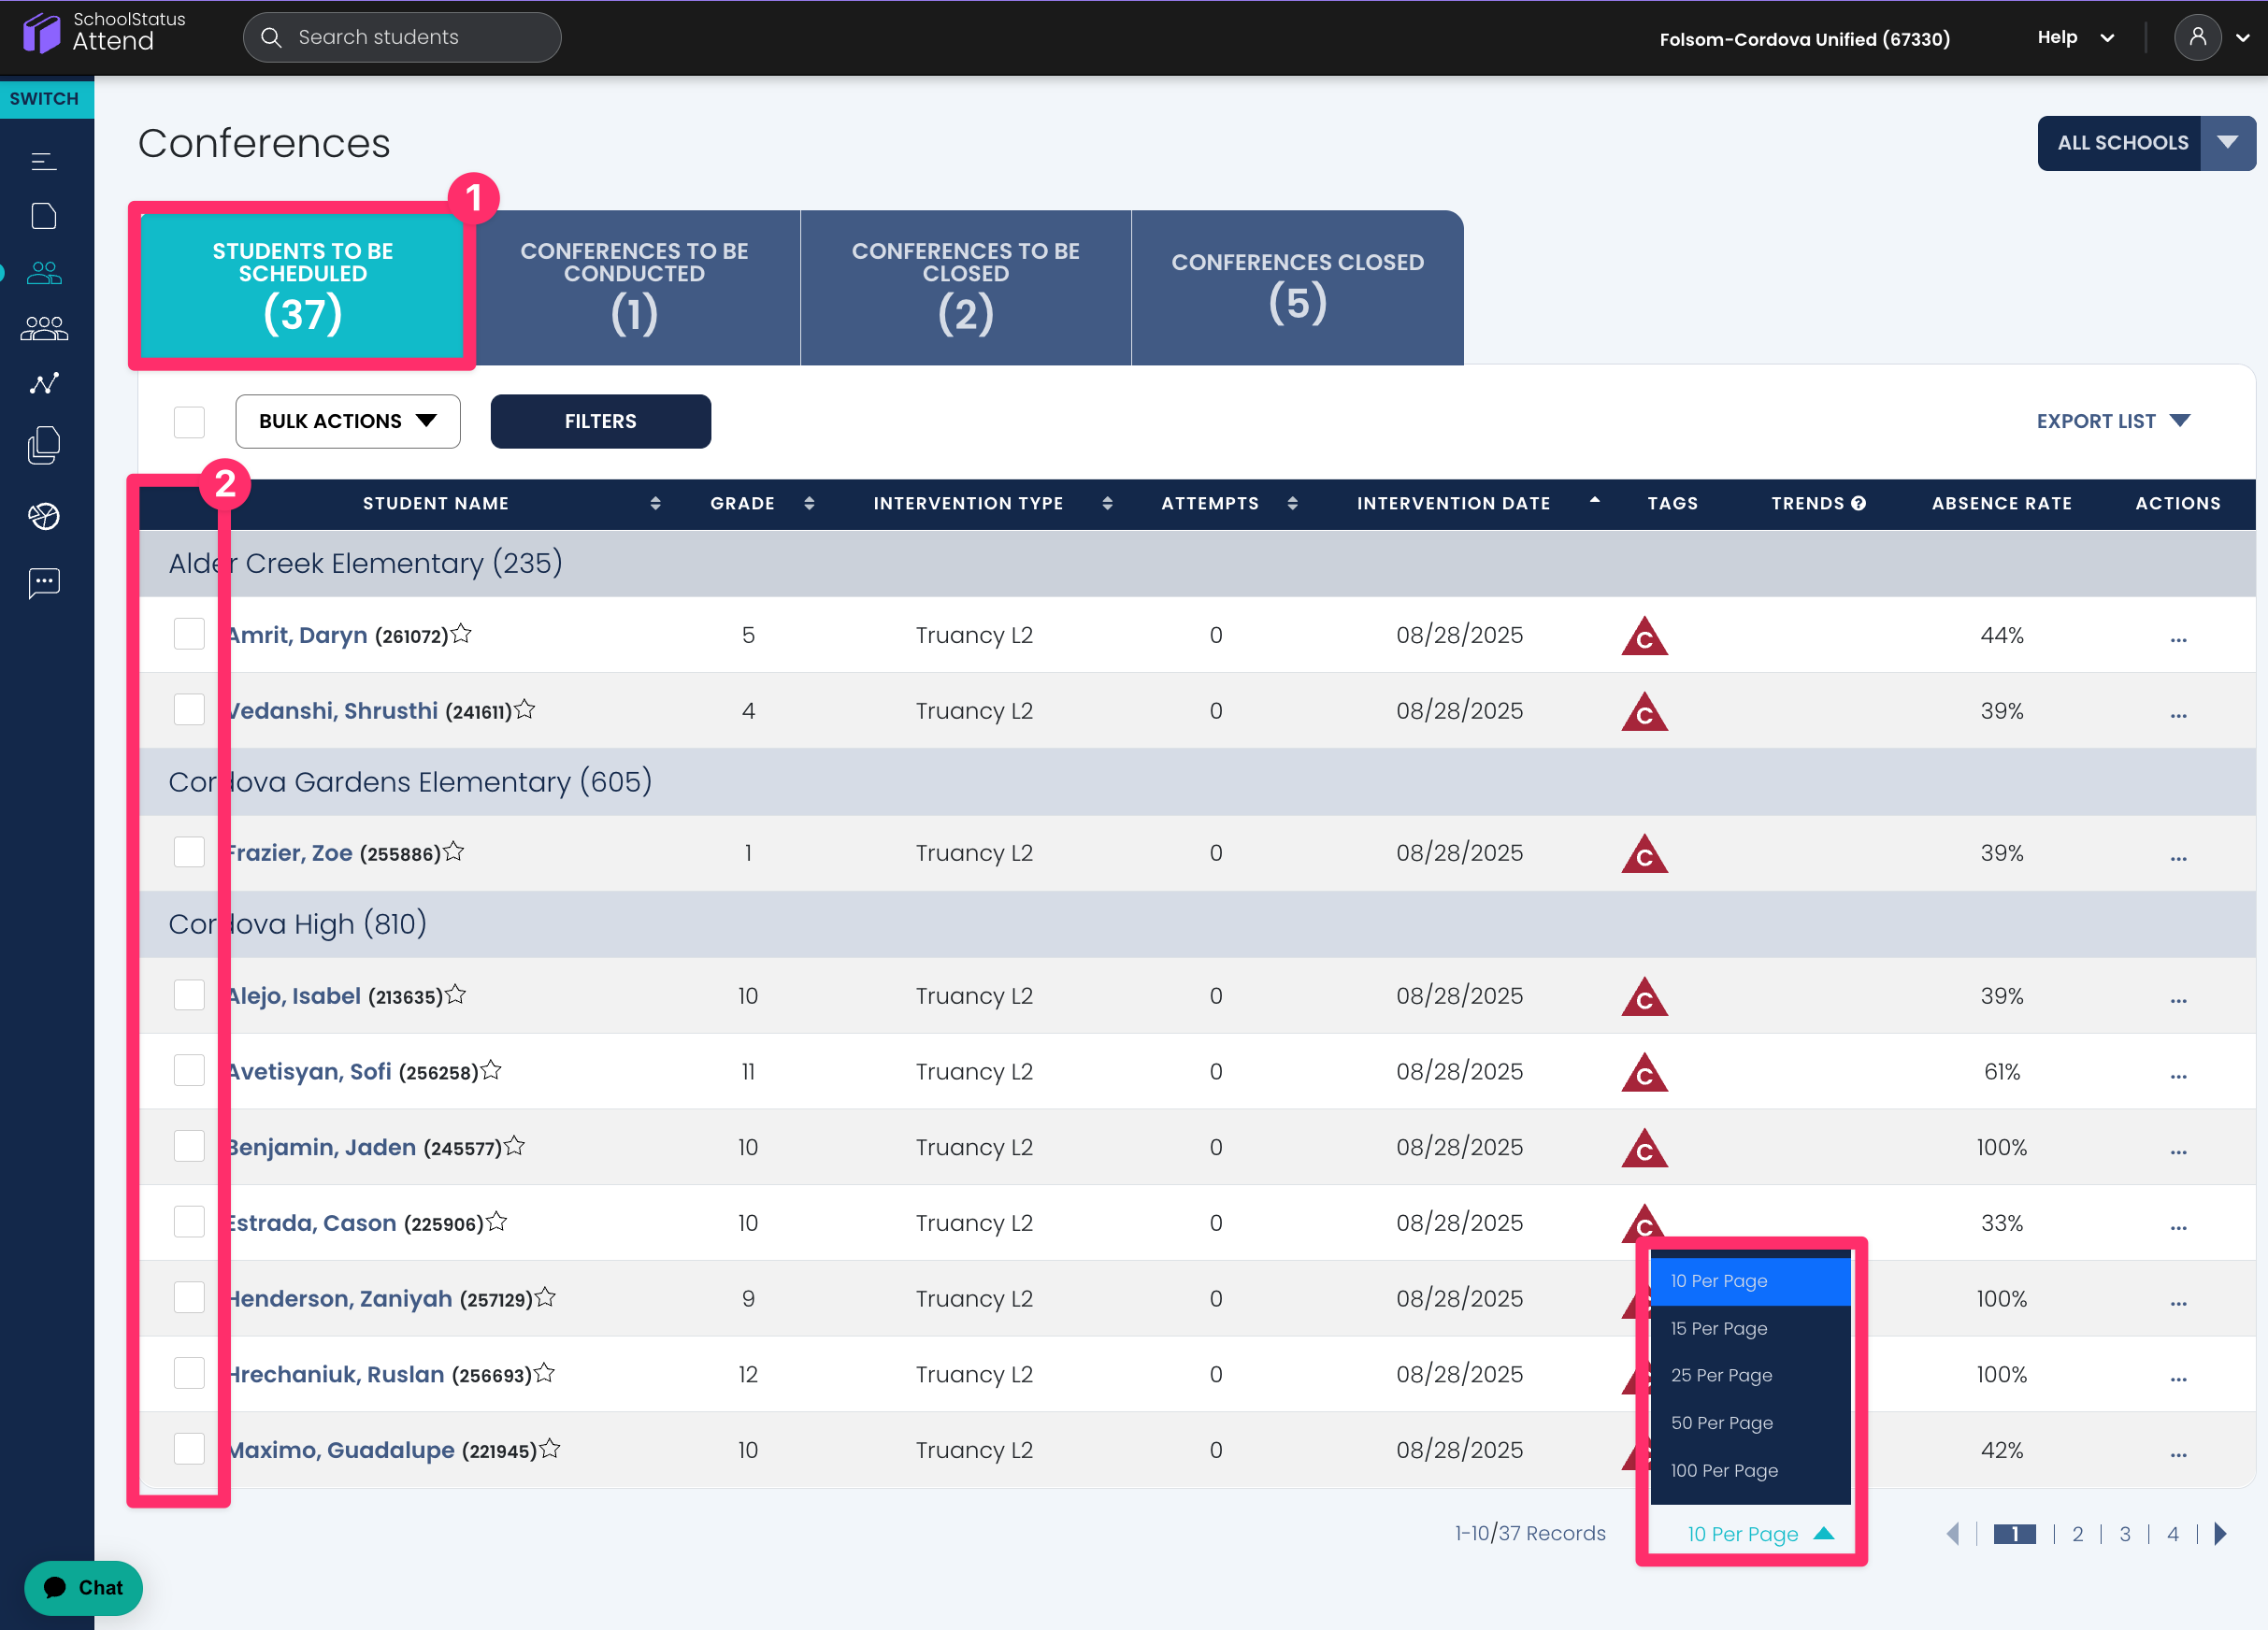Click the Trends help question mark icon
Image resolution: width=2268 pixels, height=1630 pixels.
coord(1858,503)
